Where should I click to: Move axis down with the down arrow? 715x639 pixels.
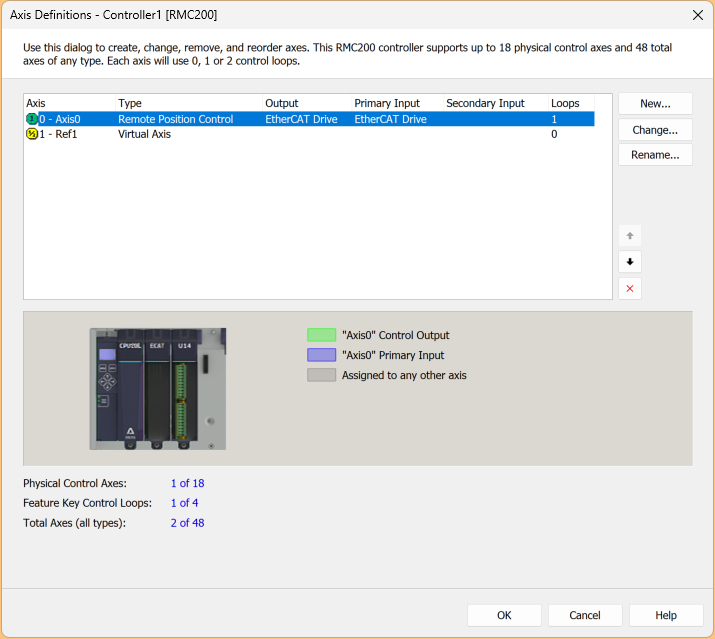click(630, 262)
